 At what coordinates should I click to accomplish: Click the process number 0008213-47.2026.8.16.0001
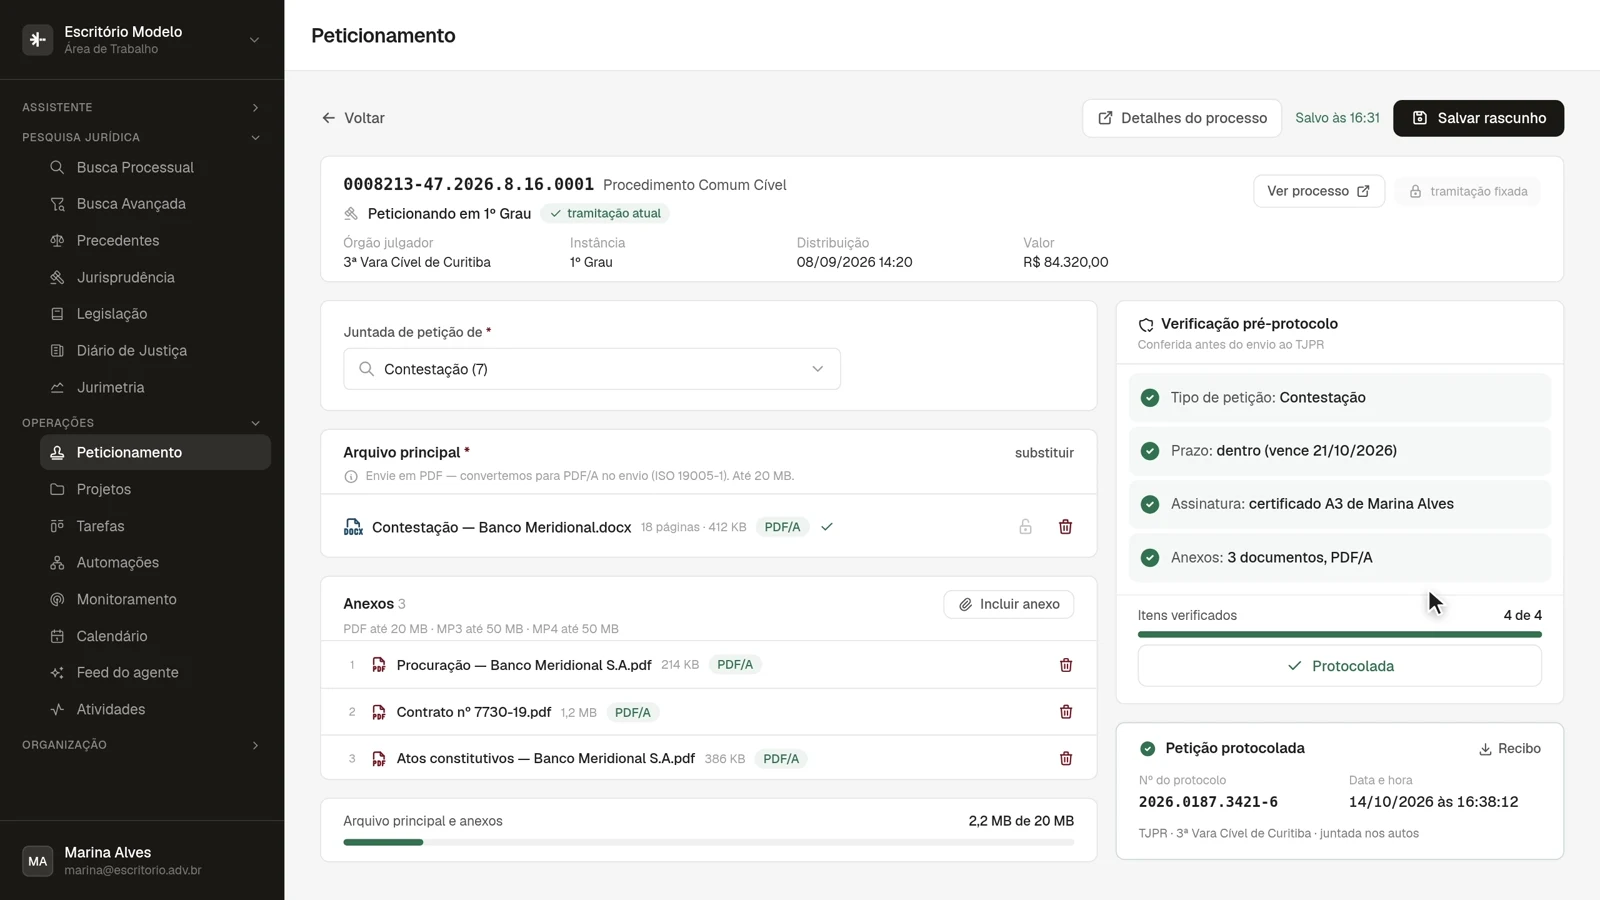[x=469, y=185]
